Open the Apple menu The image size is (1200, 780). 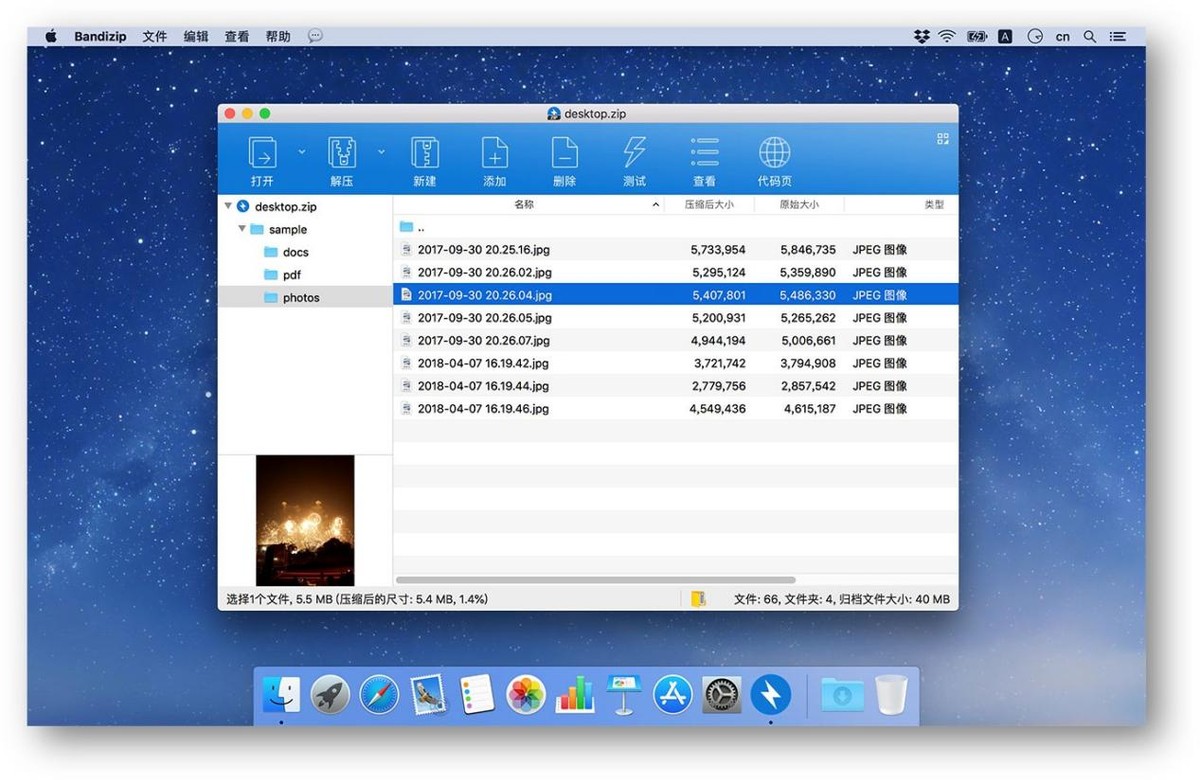[50, 36]
